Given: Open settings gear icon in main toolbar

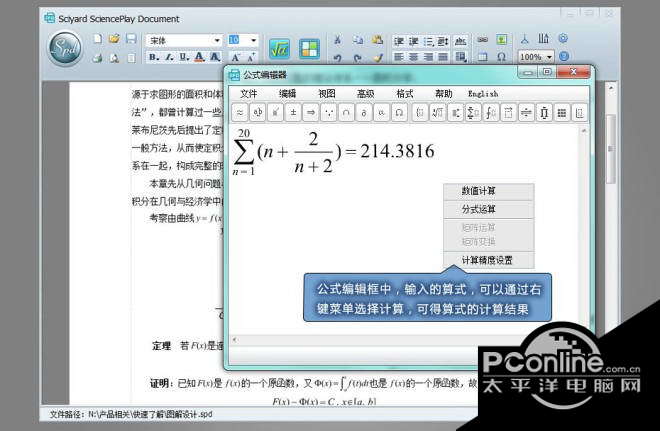Looking at the screenshot, I should tap(563, 39).
